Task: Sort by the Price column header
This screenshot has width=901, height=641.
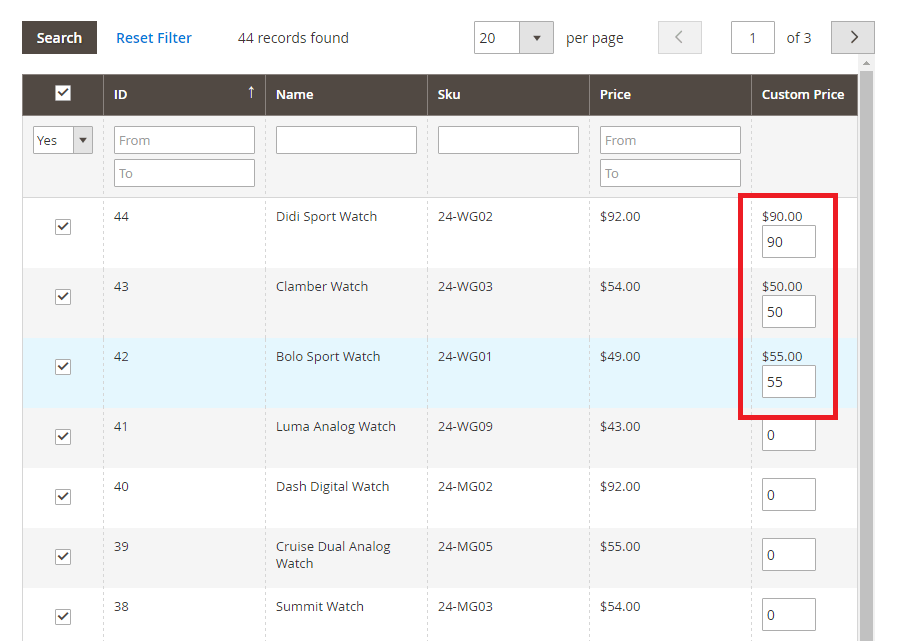Action: pyautogui.click(x=615, y=95)
